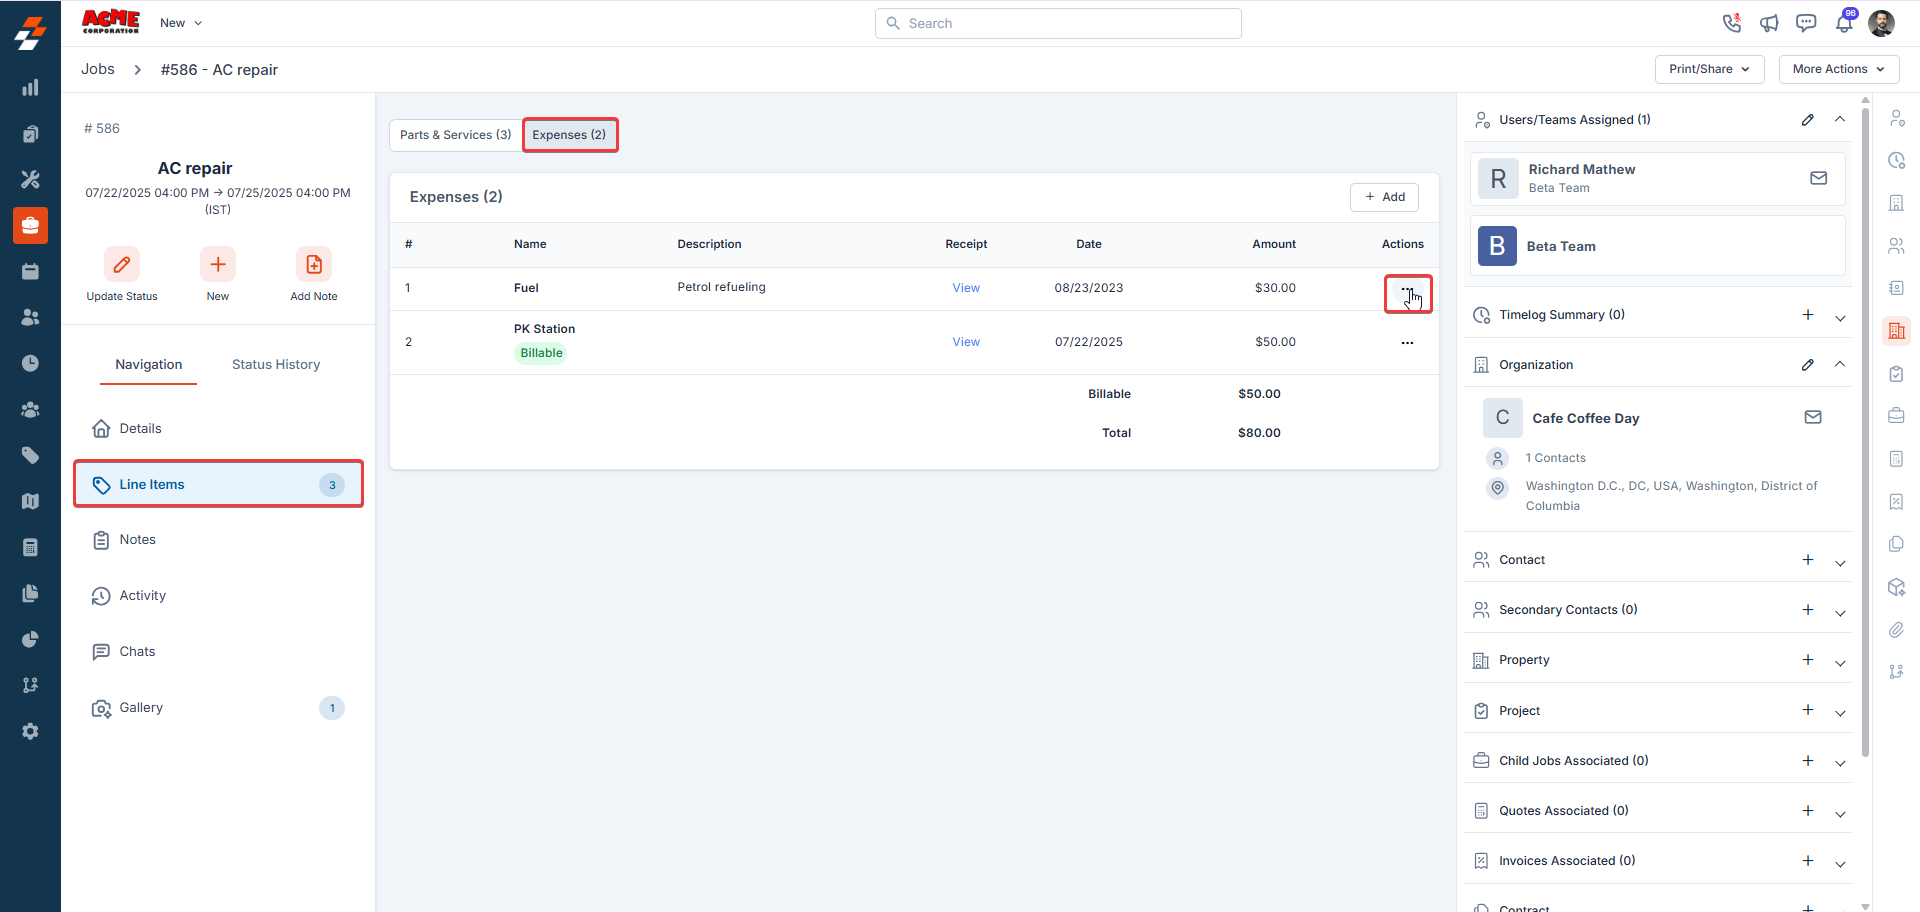Collapse the Users/Teams Assigned section
Image resolution: width=1920 pixels, height=912 pixels.
pyautogui.click(x=1840, y=119)
